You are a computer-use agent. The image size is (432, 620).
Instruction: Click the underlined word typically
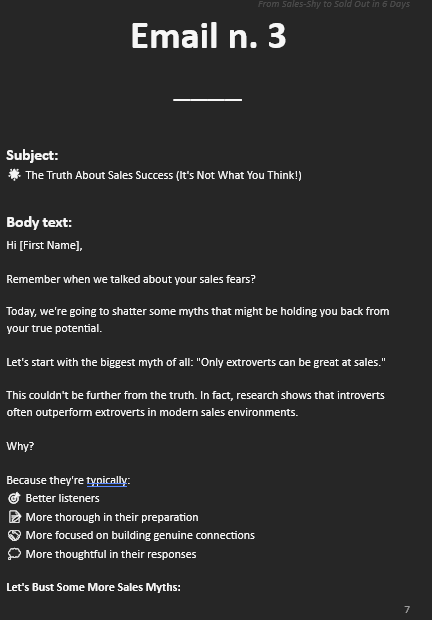107,480
